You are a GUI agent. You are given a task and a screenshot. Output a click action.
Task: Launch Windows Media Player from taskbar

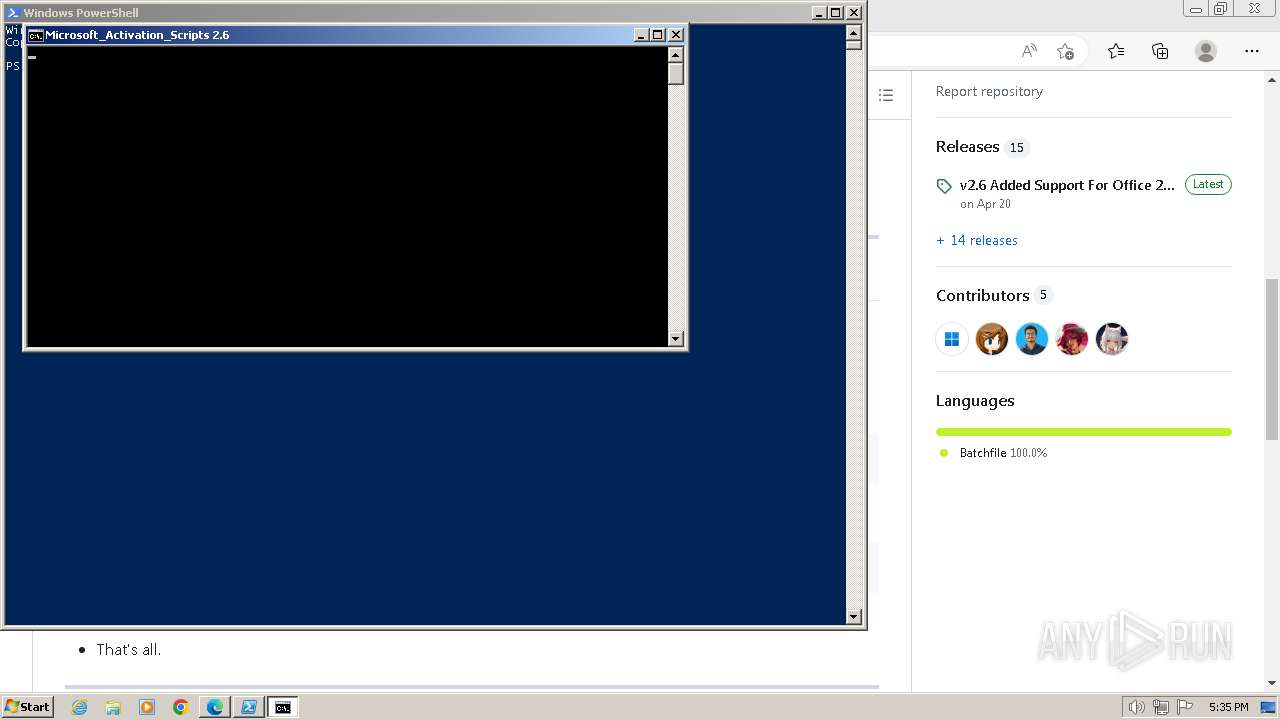tap(147, 707)
